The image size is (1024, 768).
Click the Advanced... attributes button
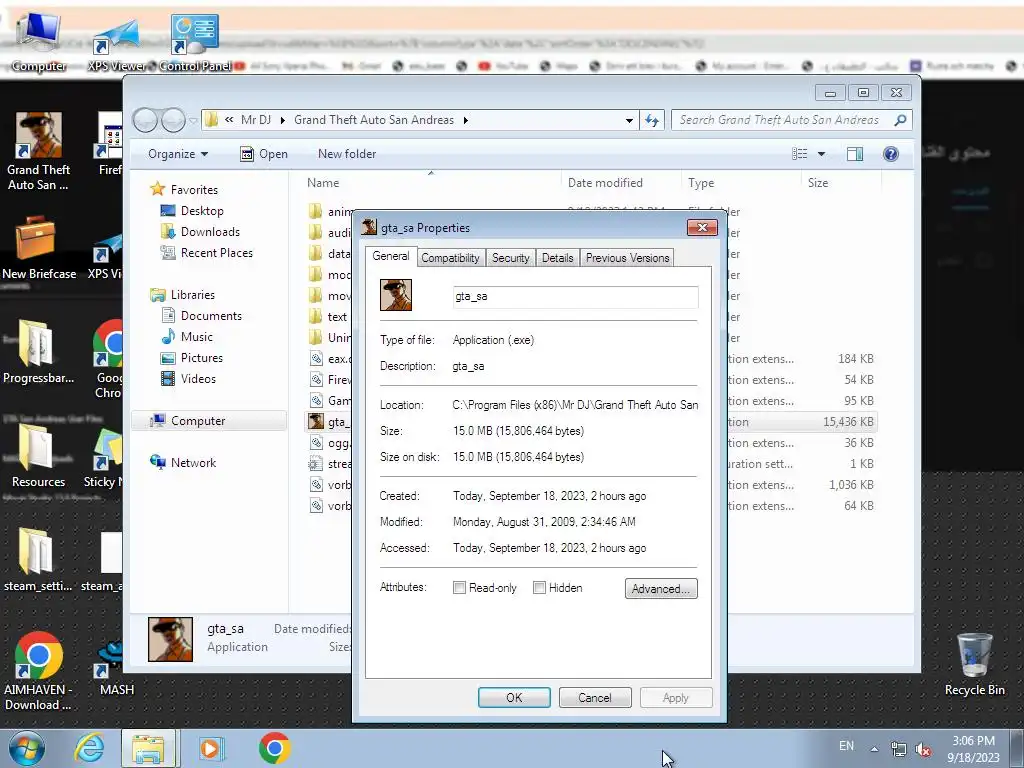pyautogui.click(x=661, y=588)
